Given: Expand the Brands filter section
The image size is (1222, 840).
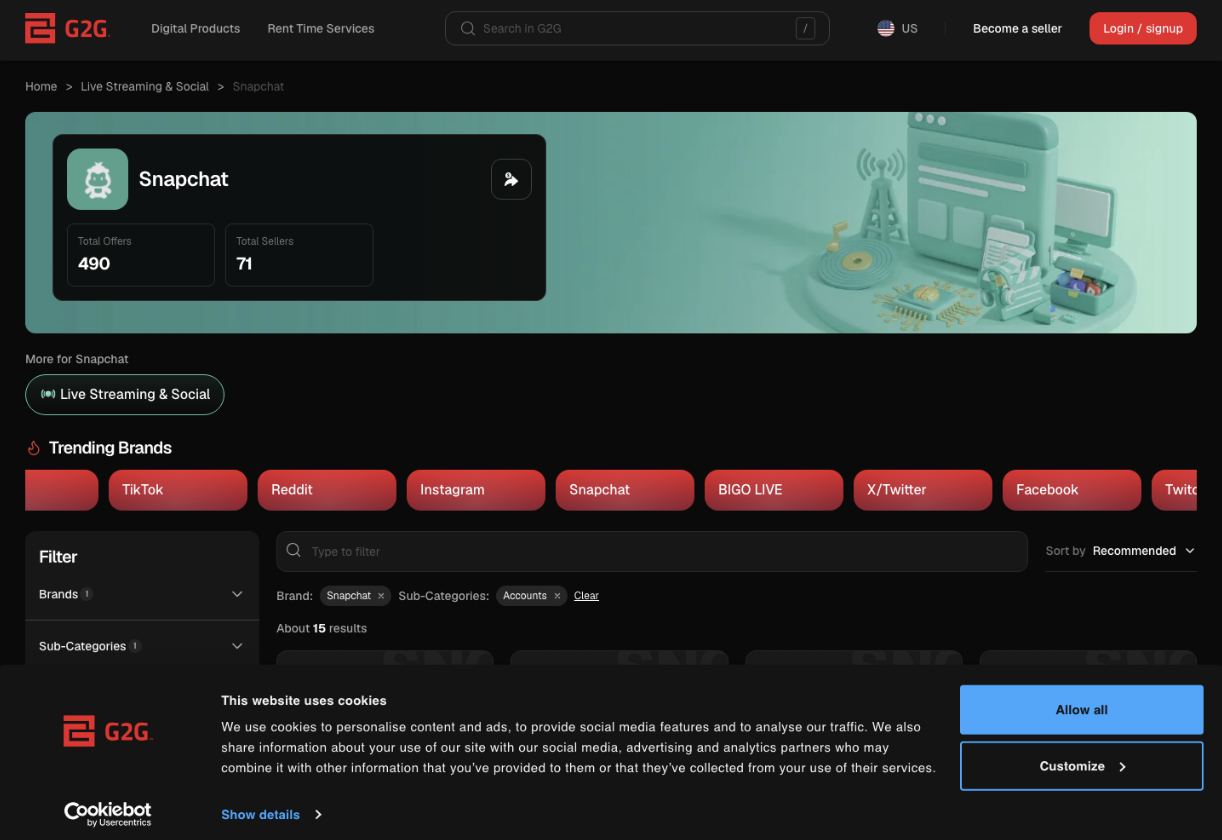Looking at the screenshot, I should tap(237, 594).
